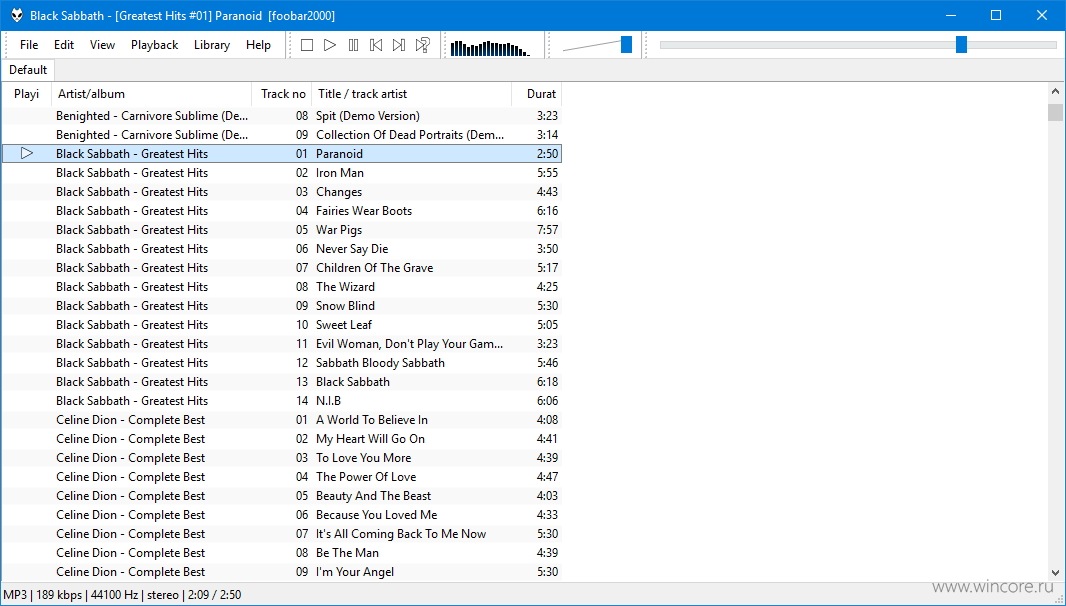The width and height of the screenshot is (1066, 606).
Task: Select the track 'Fairies Wear Boots'
Action: coord(281,211)
